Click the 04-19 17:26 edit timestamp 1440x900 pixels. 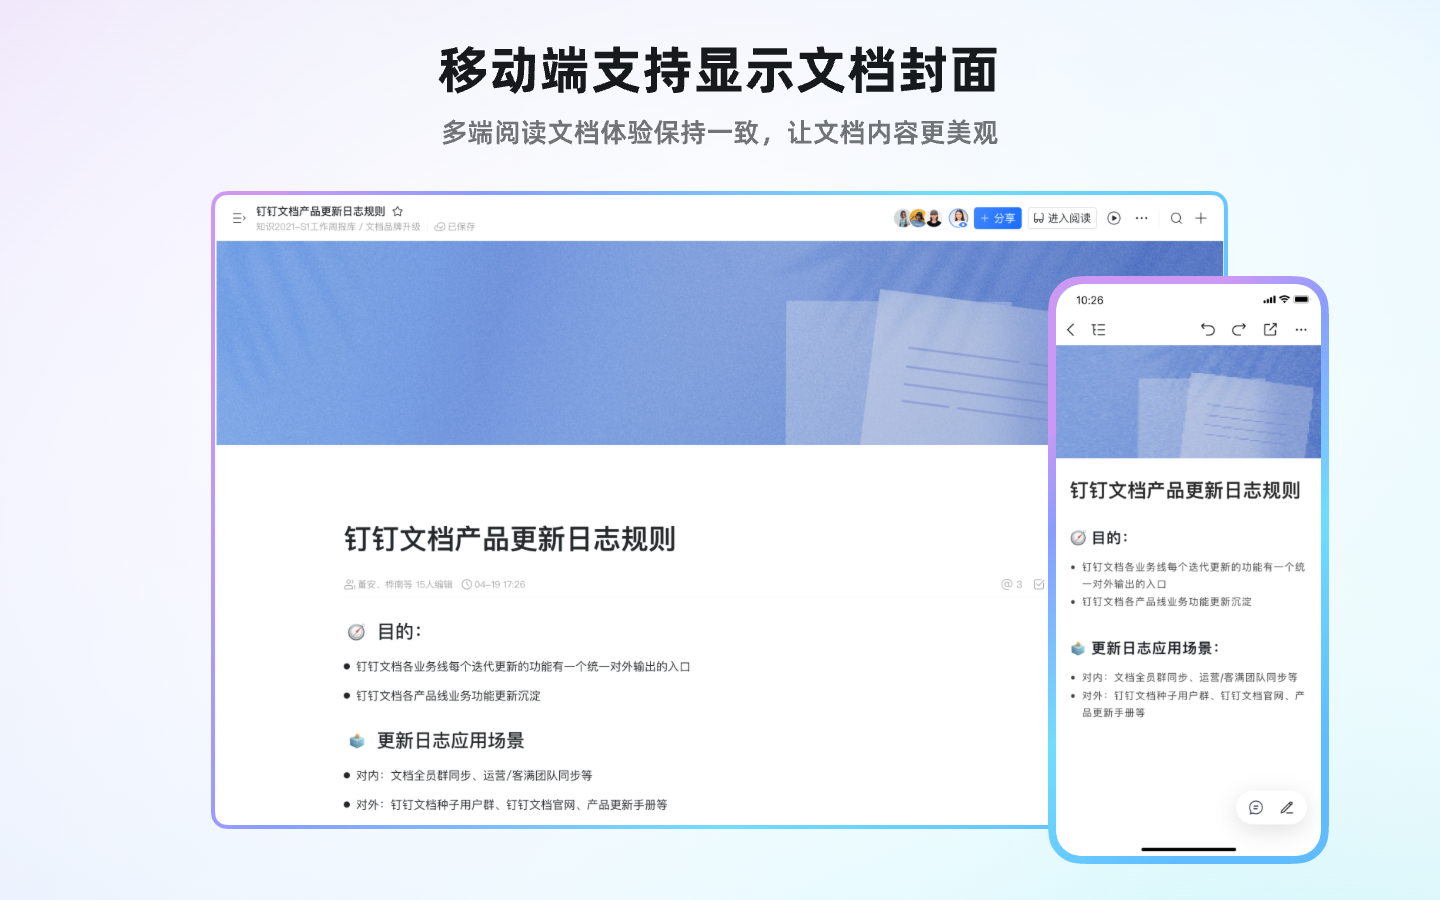(494, 584)
